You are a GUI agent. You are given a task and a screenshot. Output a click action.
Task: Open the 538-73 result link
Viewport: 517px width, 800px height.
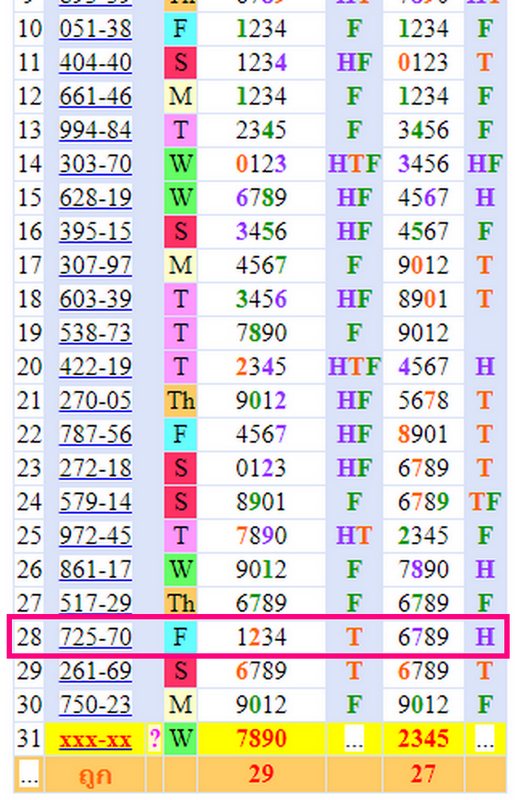[95, 333]
